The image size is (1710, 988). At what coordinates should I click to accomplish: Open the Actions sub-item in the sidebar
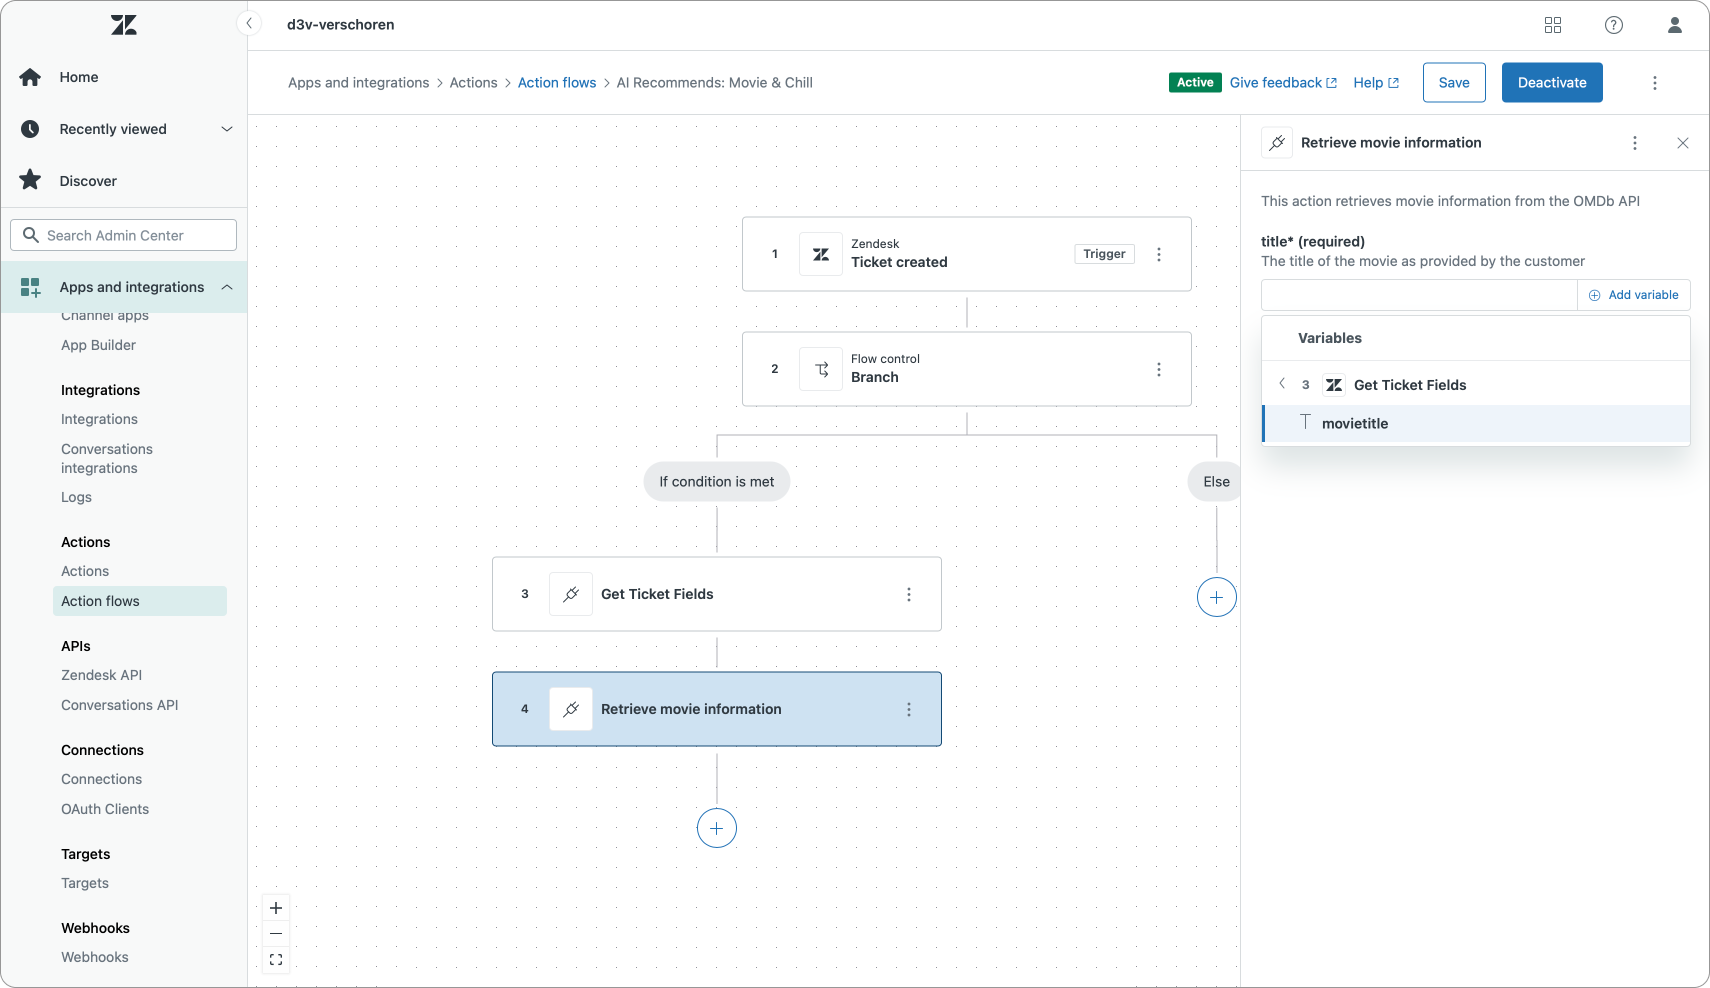[x=85, y=571]
